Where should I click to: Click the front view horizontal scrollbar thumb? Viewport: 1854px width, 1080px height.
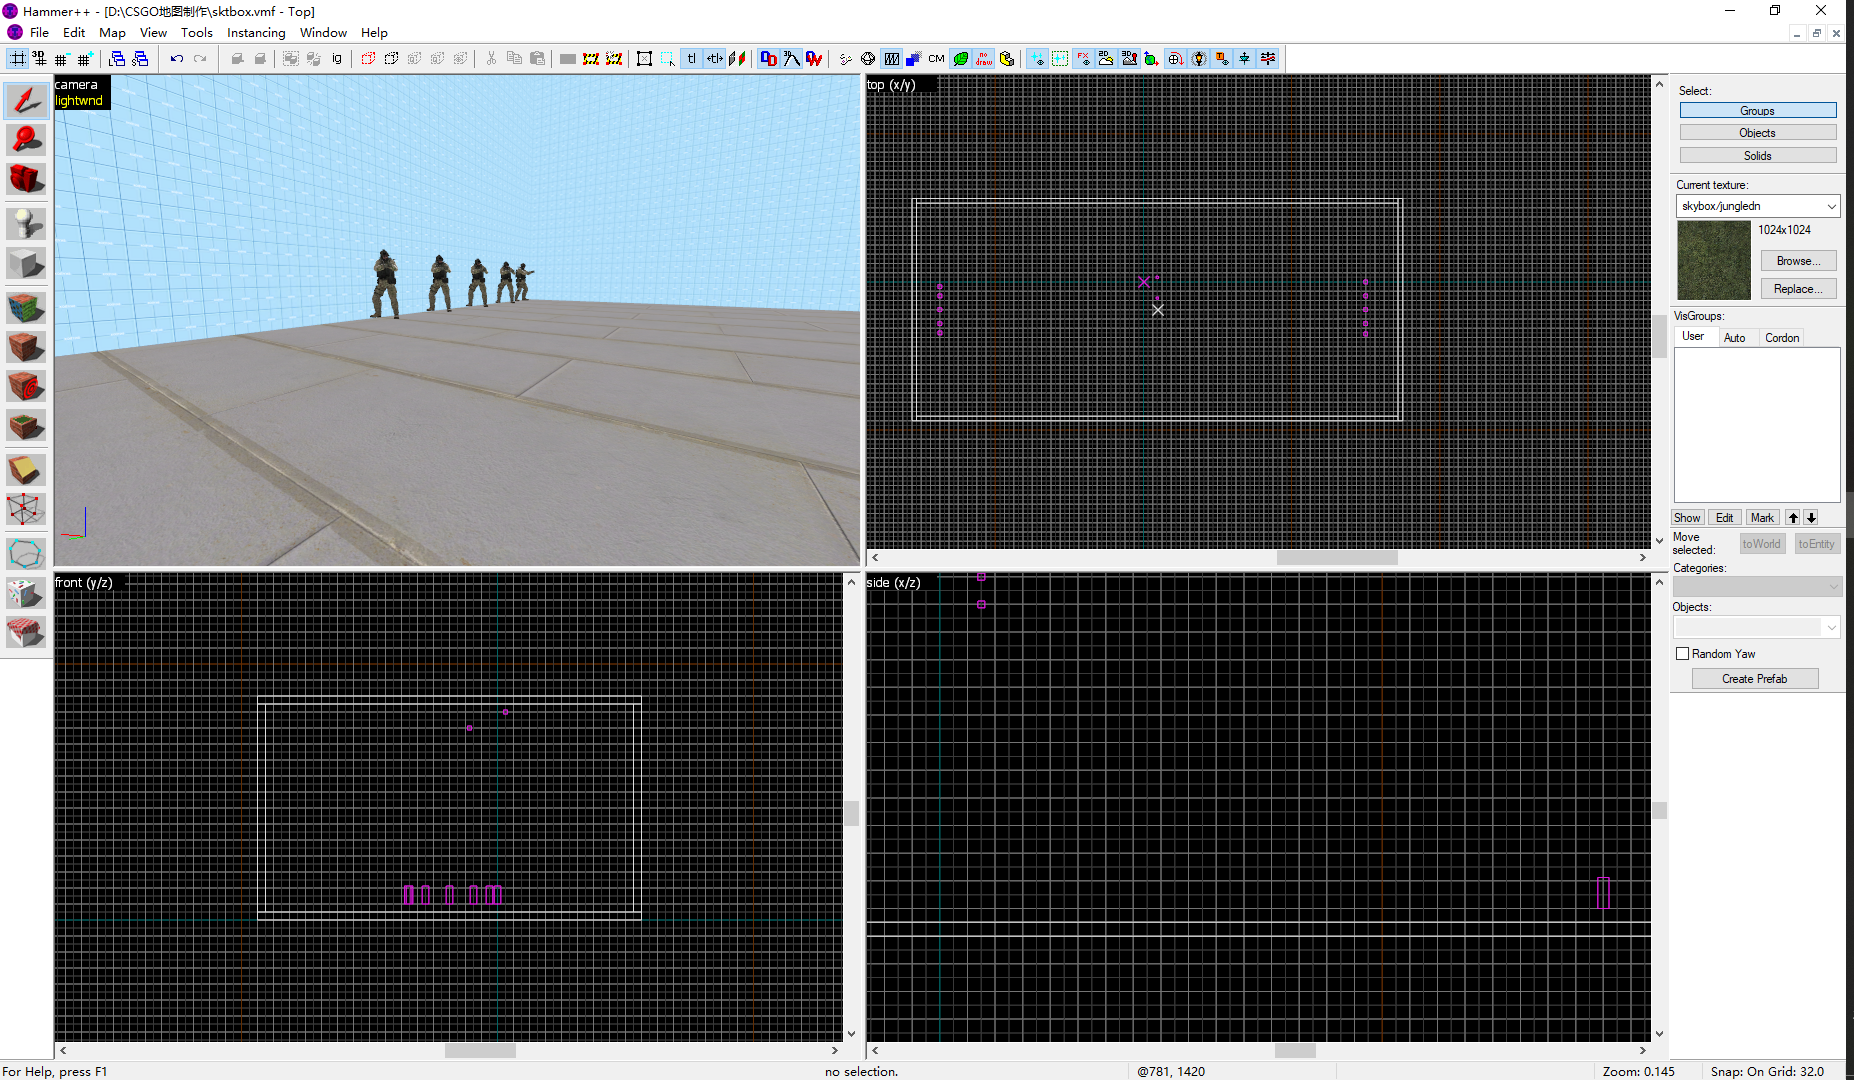[x=480, y=1051]
